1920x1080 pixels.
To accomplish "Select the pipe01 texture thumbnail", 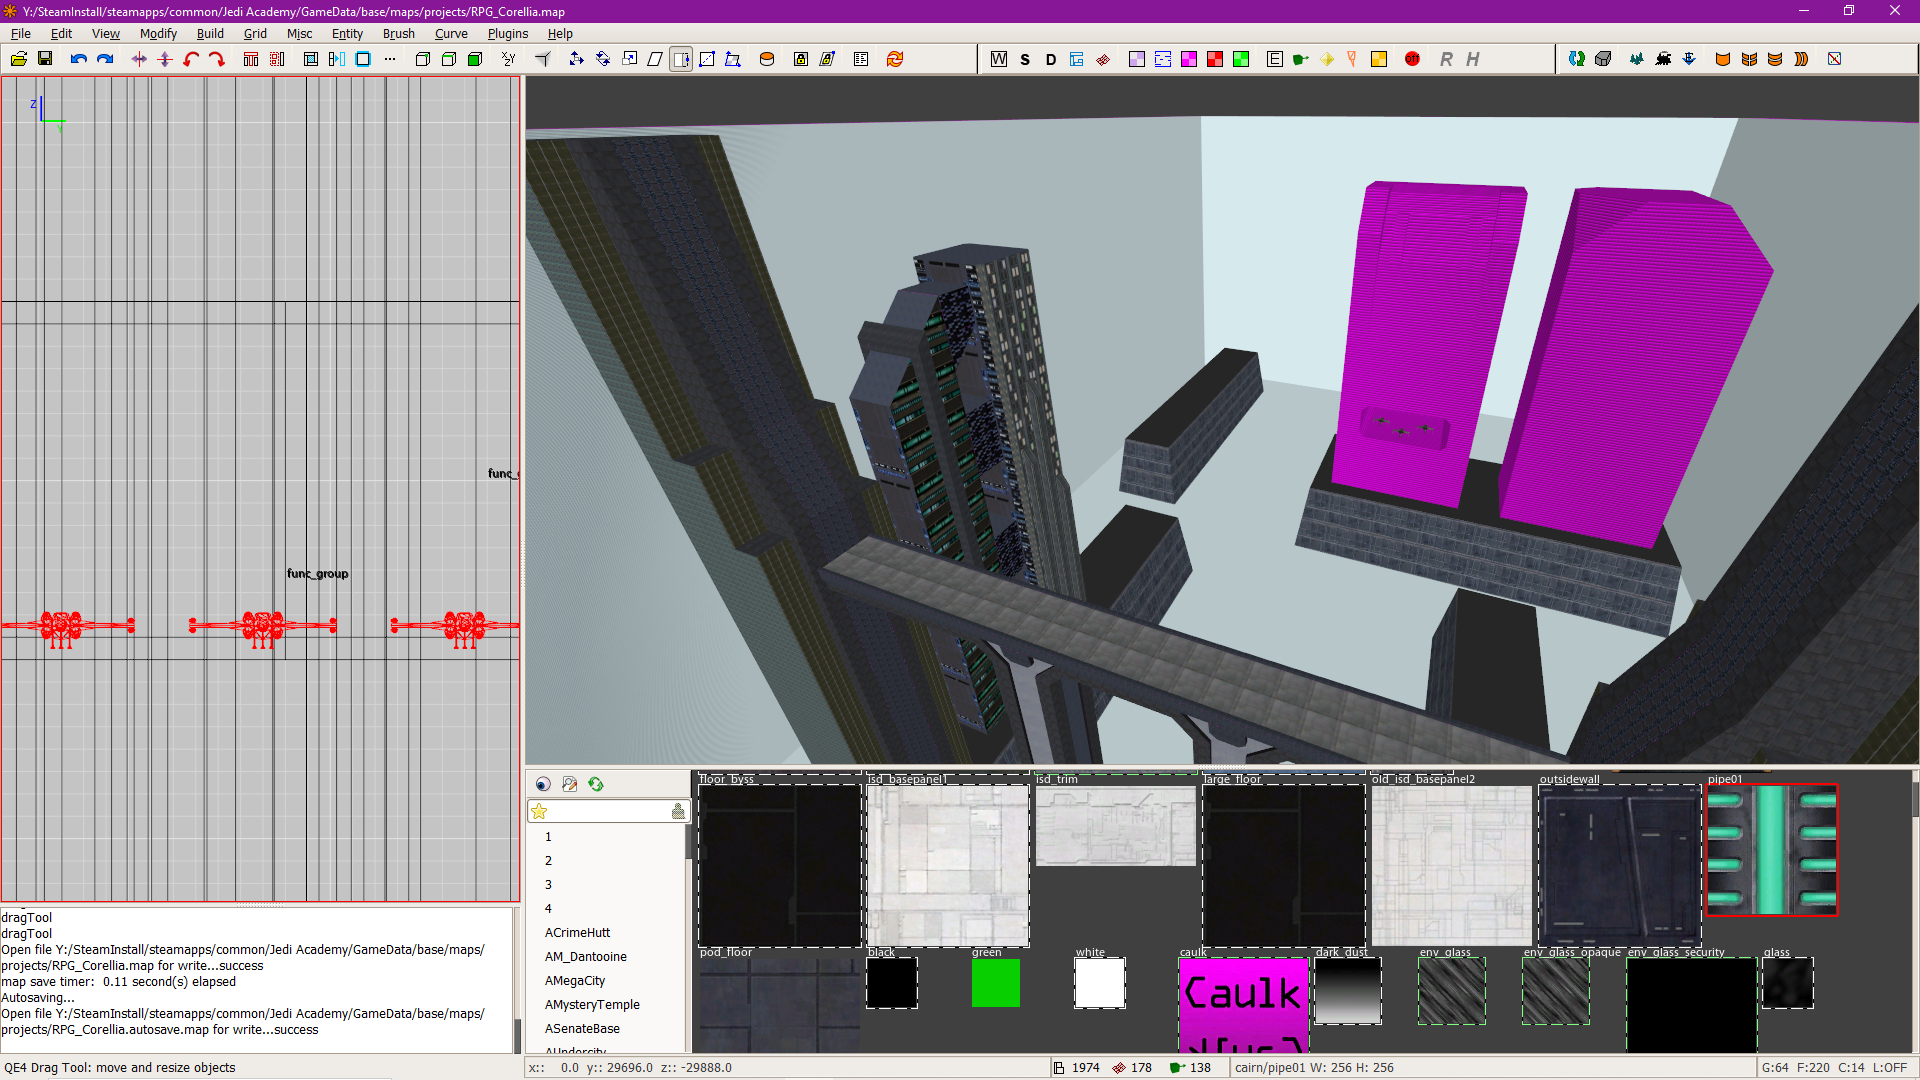I will tap(1772, 850).
